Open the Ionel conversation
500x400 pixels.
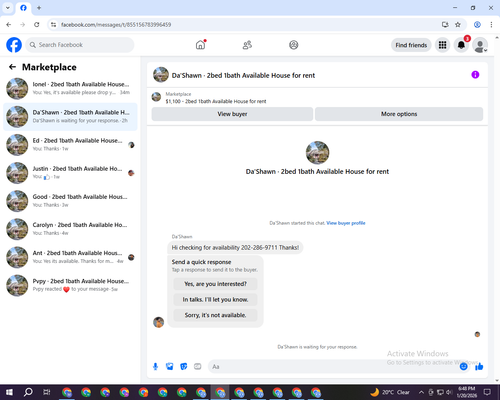point(70,89)
